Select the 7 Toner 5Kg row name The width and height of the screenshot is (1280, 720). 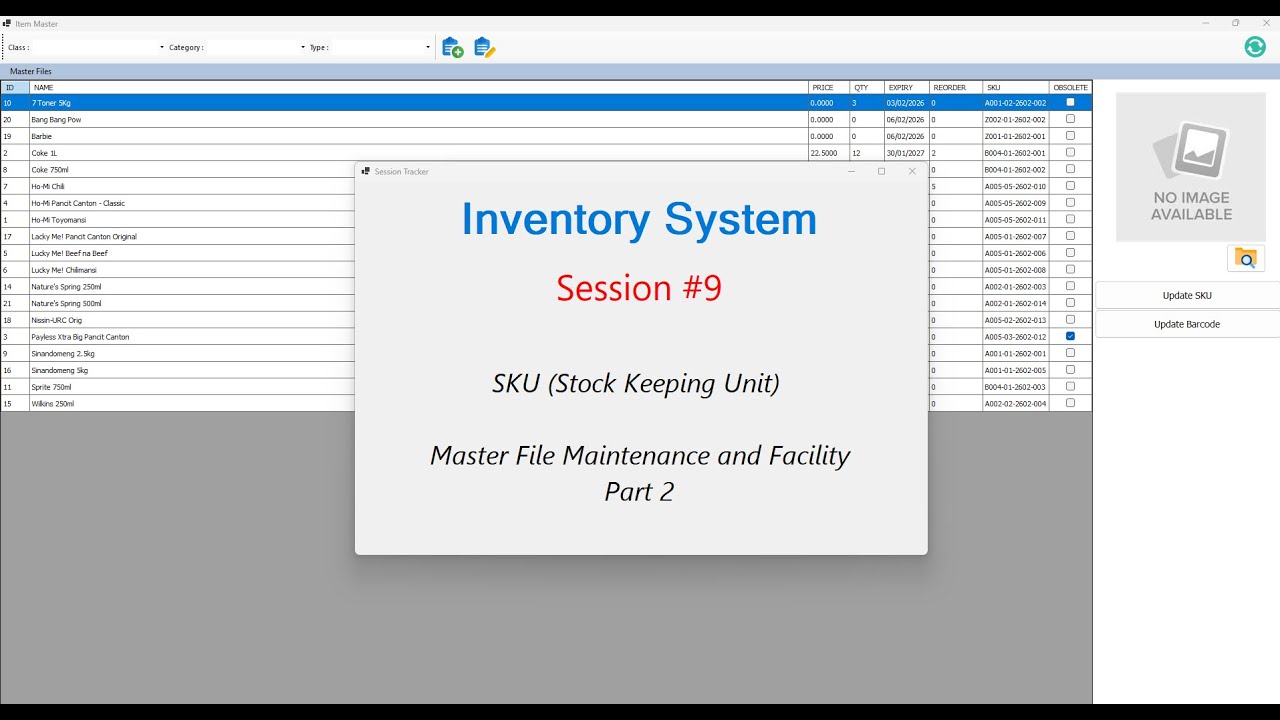click(51, 103)
